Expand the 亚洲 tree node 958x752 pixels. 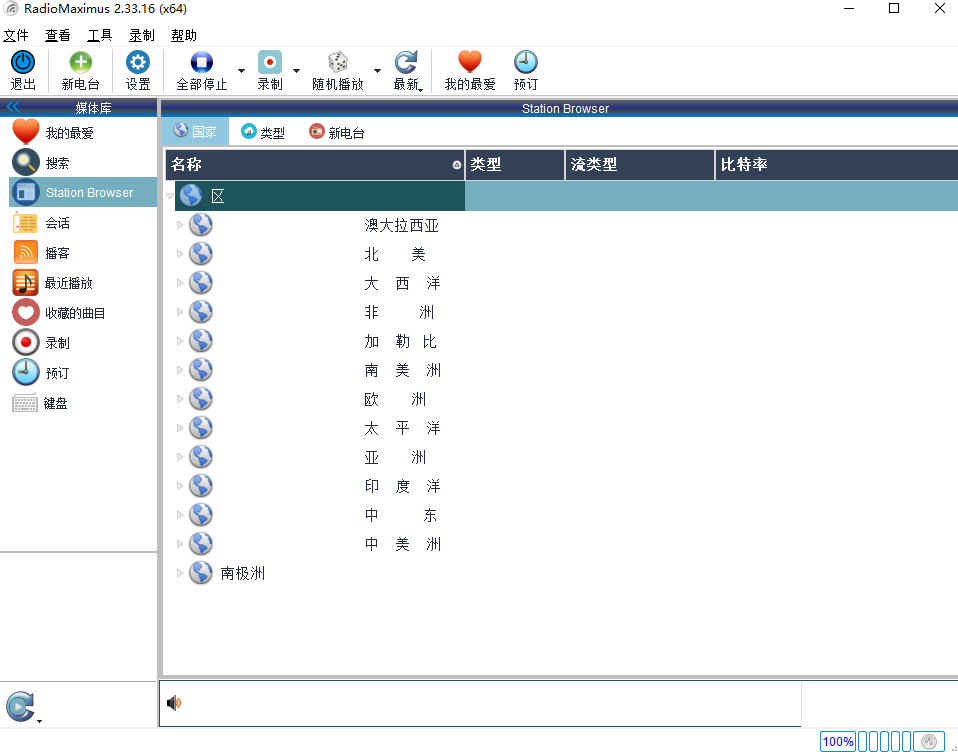tap(180, 457)
